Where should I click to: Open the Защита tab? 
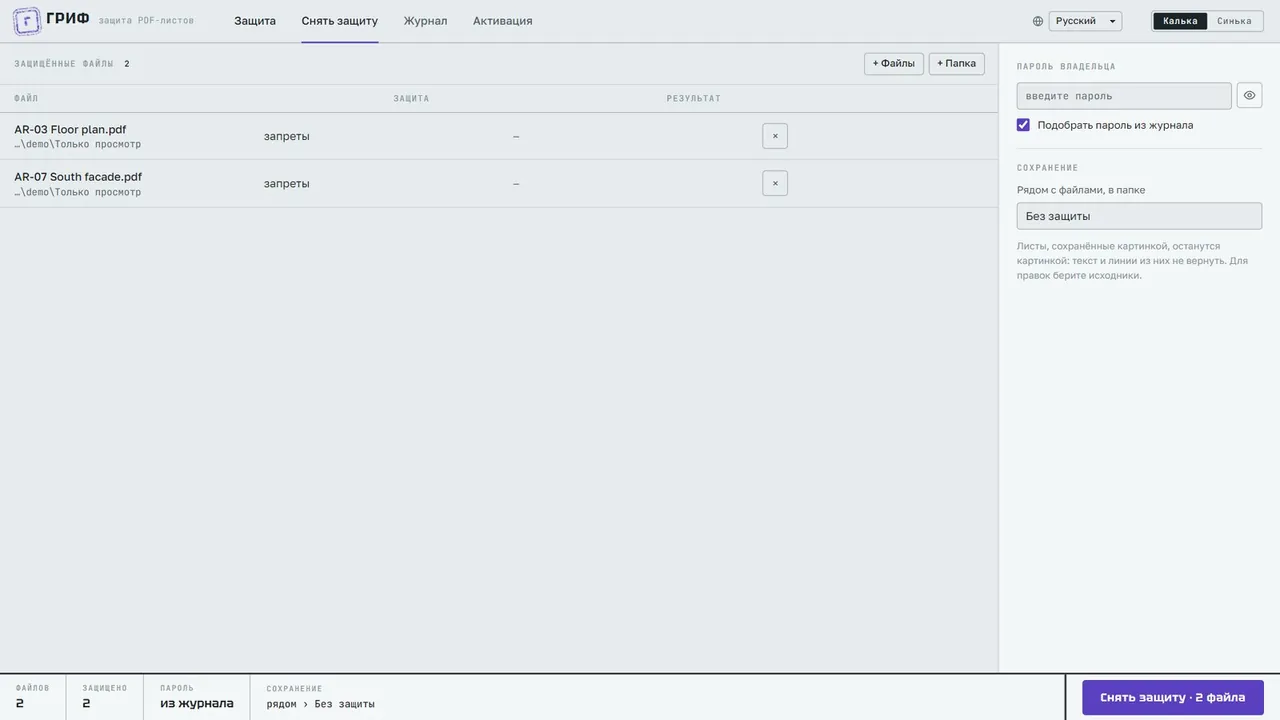[255, 21]
